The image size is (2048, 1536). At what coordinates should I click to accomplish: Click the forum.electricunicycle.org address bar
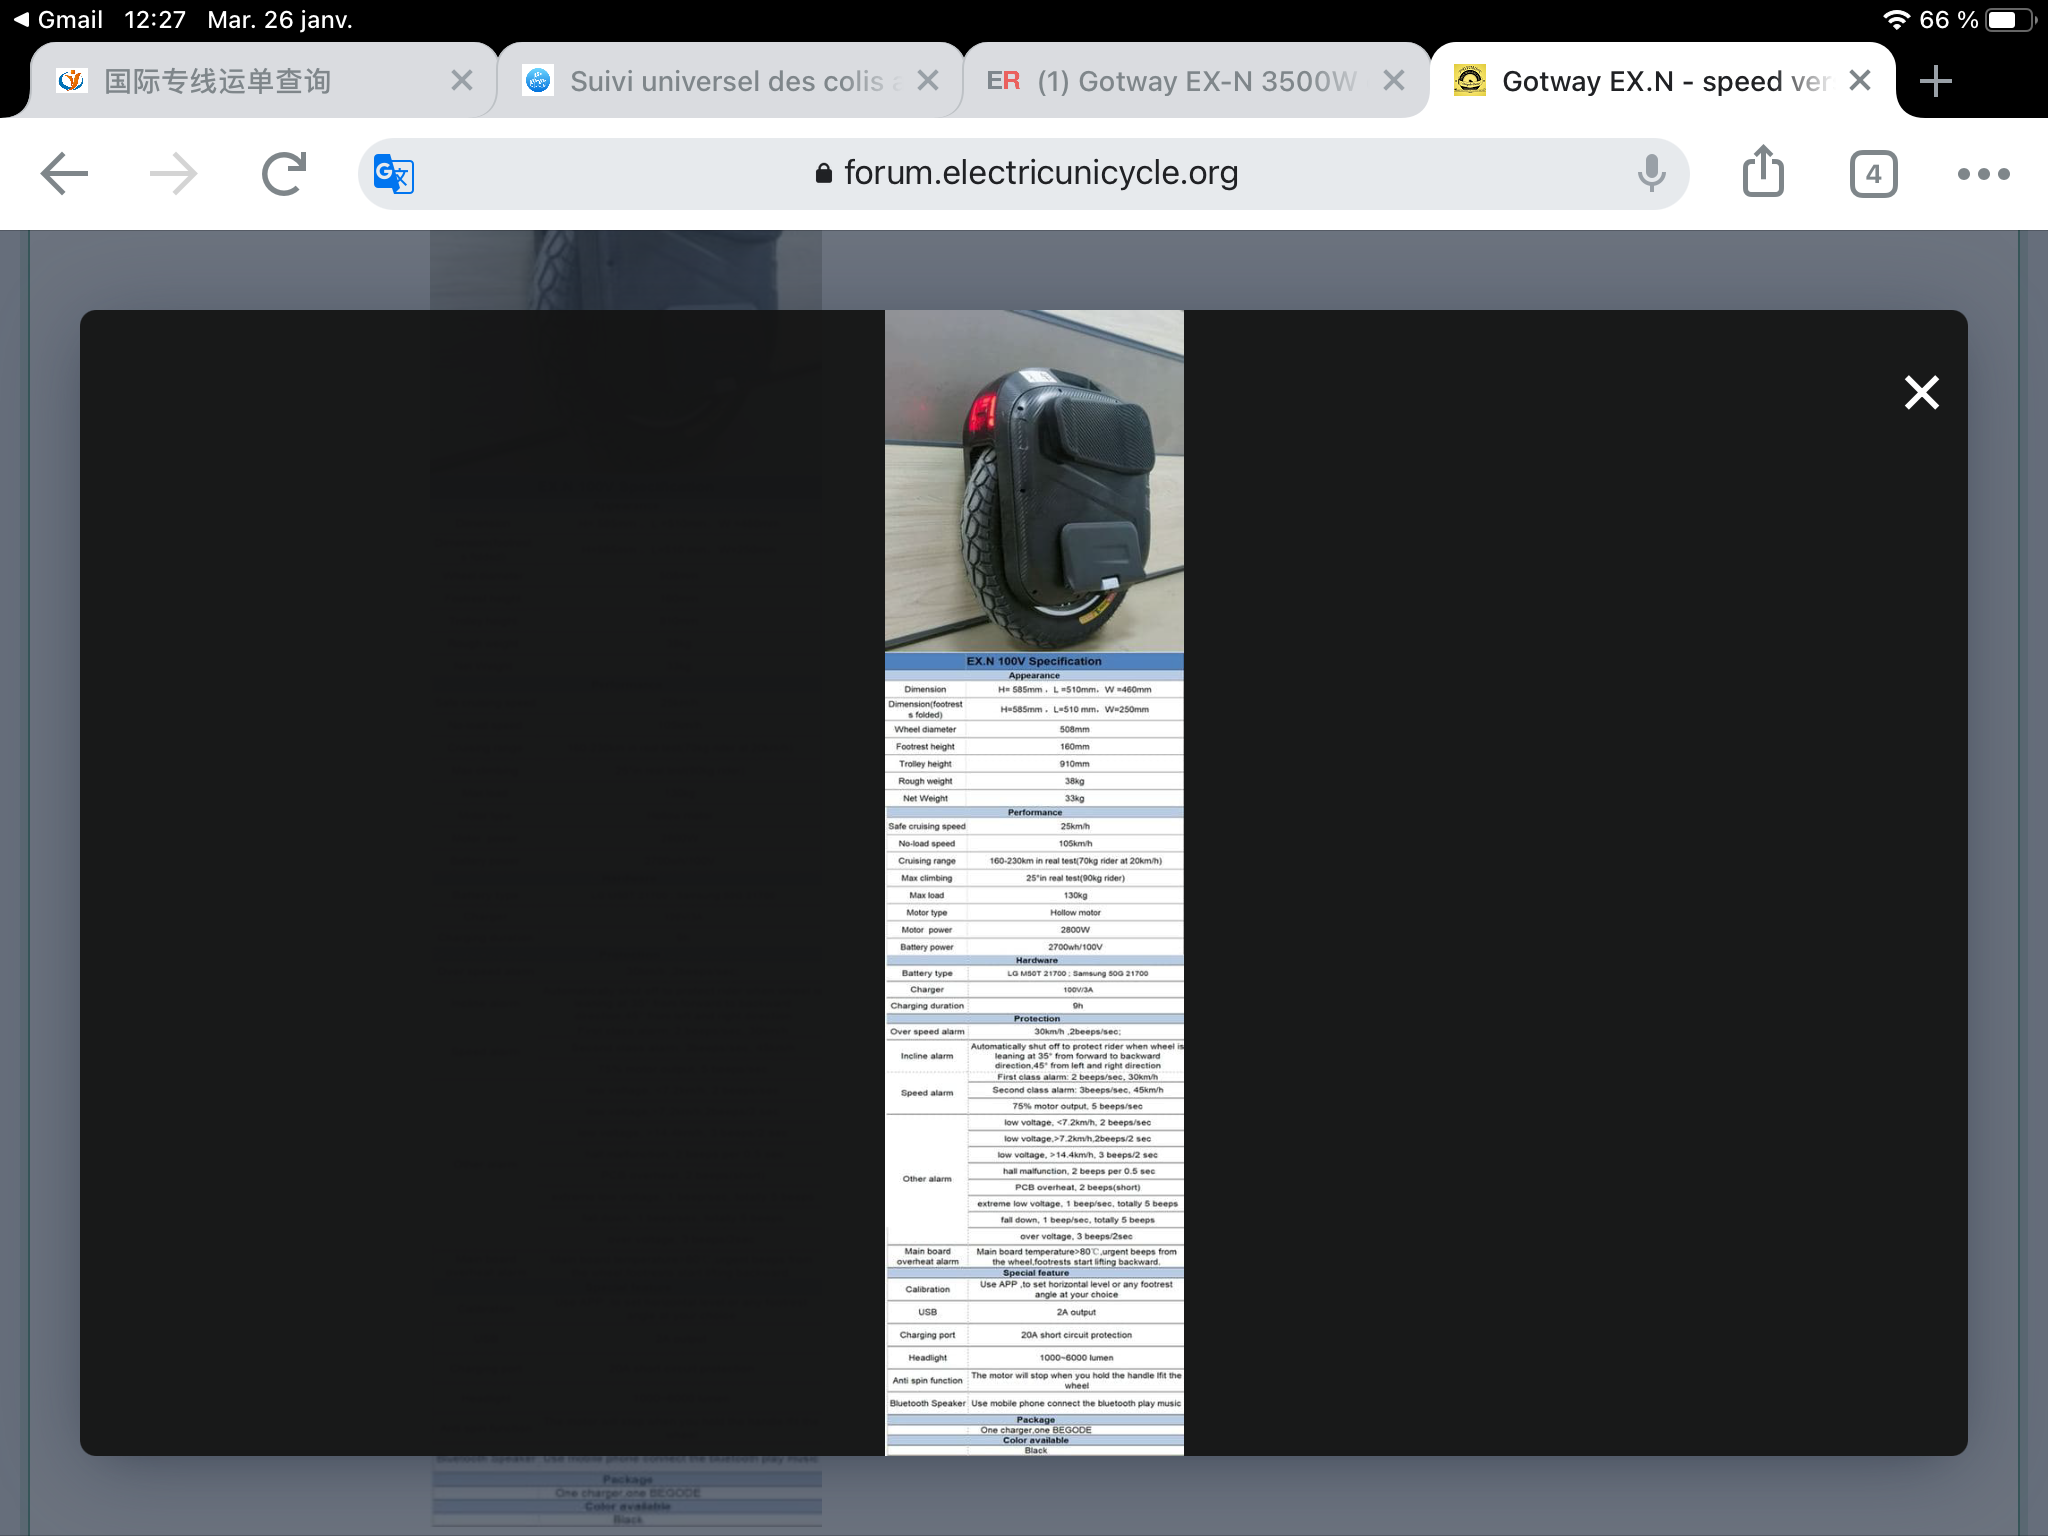pyautogui.click(x=1024, y=174)
